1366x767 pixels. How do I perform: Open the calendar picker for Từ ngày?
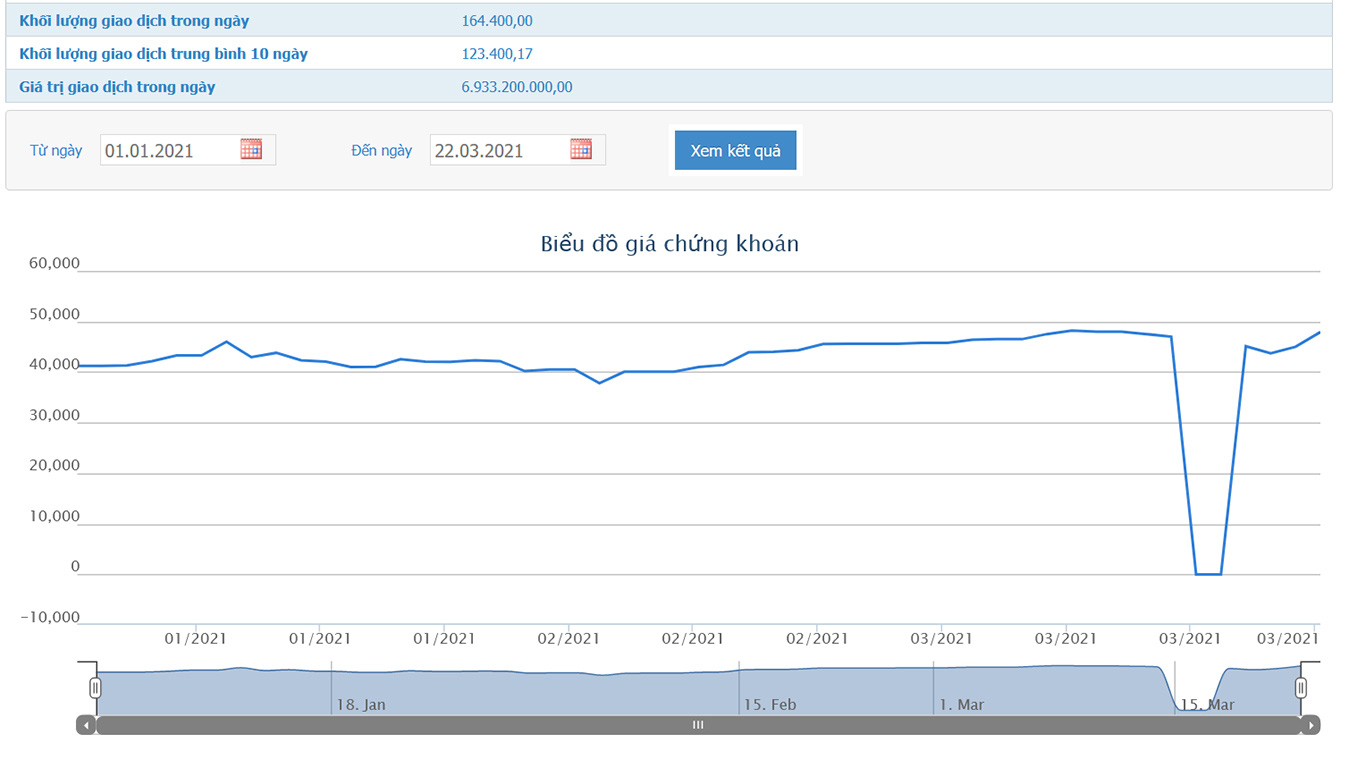(251, 150)
